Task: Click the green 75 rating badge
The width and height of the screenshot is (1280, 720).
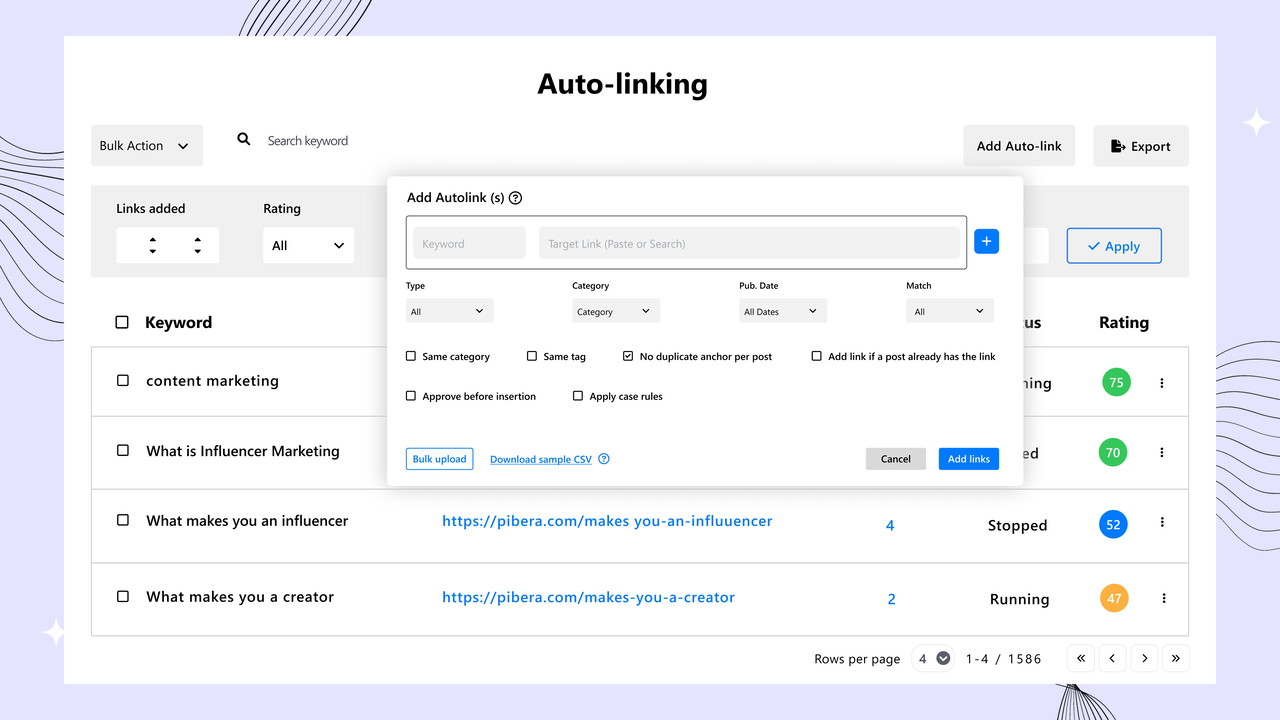Action: coord(1116,382)
